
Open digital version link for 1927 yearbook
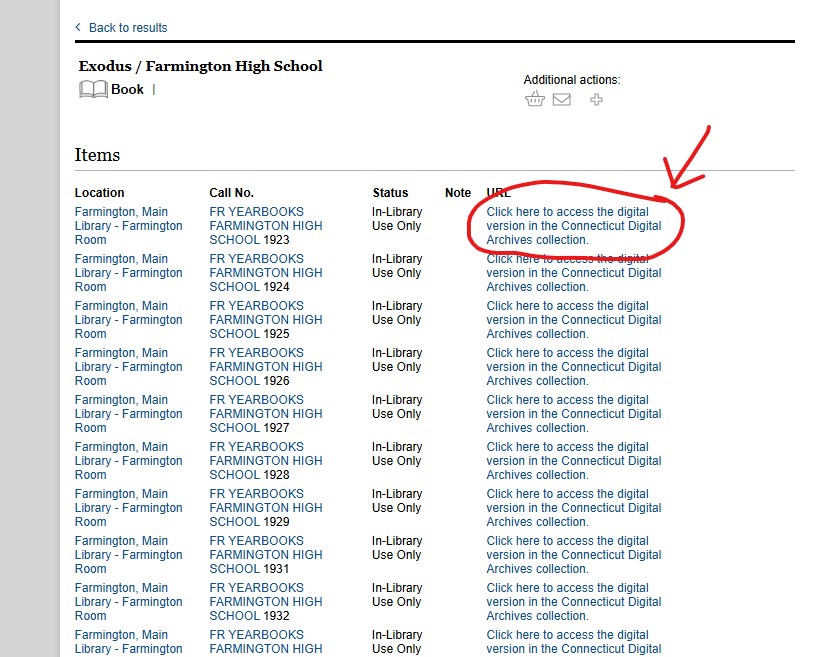(574, 414)
